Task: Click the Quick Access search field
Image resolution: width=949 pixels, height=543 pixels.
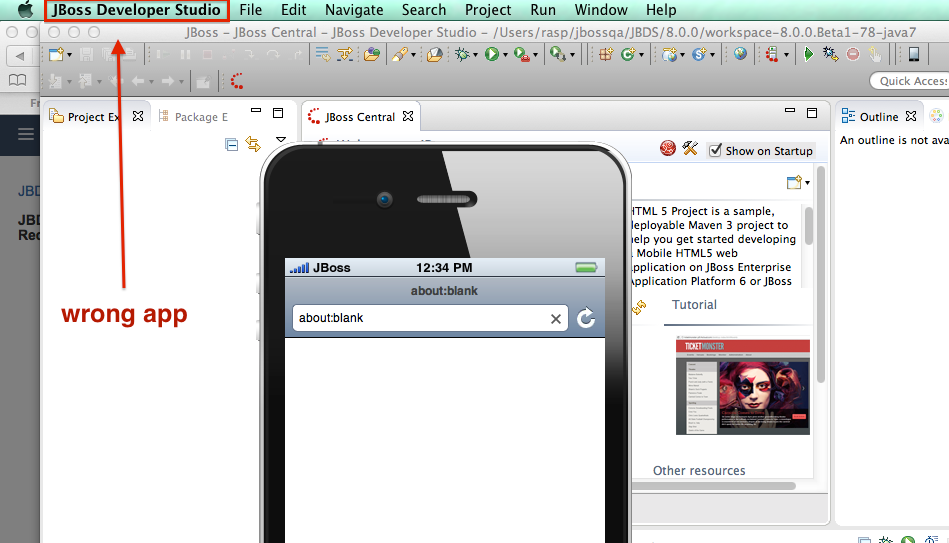Action: point(909,81)
